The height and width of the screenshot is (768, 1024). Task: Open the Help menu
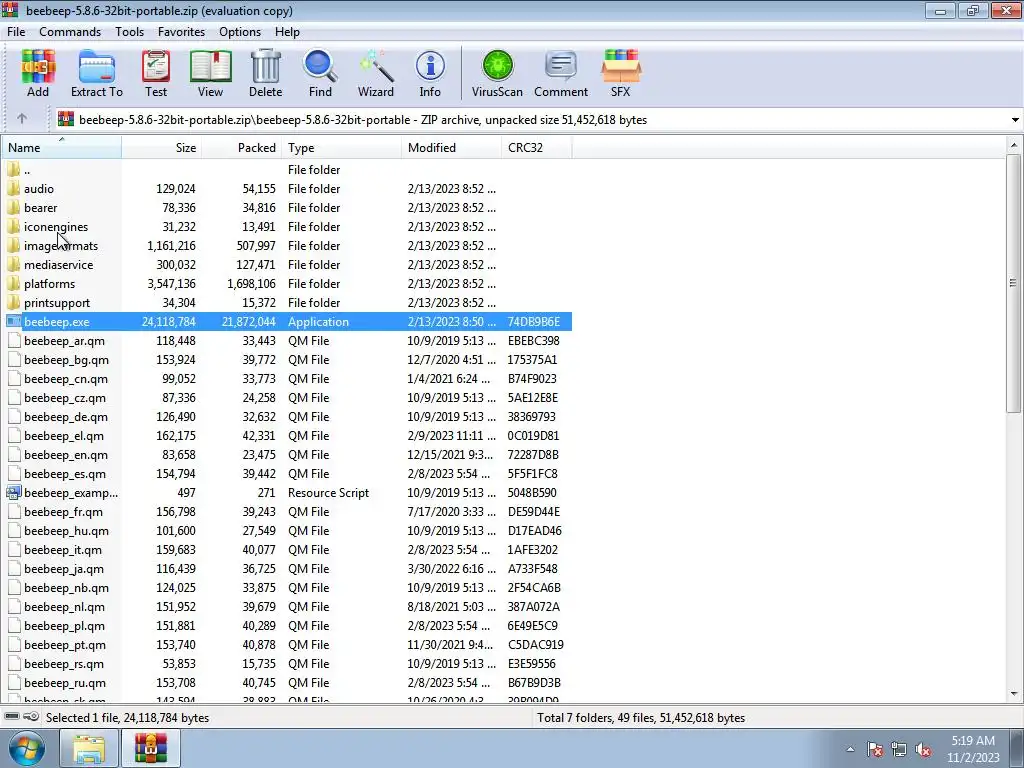click(x=287, y=32)
